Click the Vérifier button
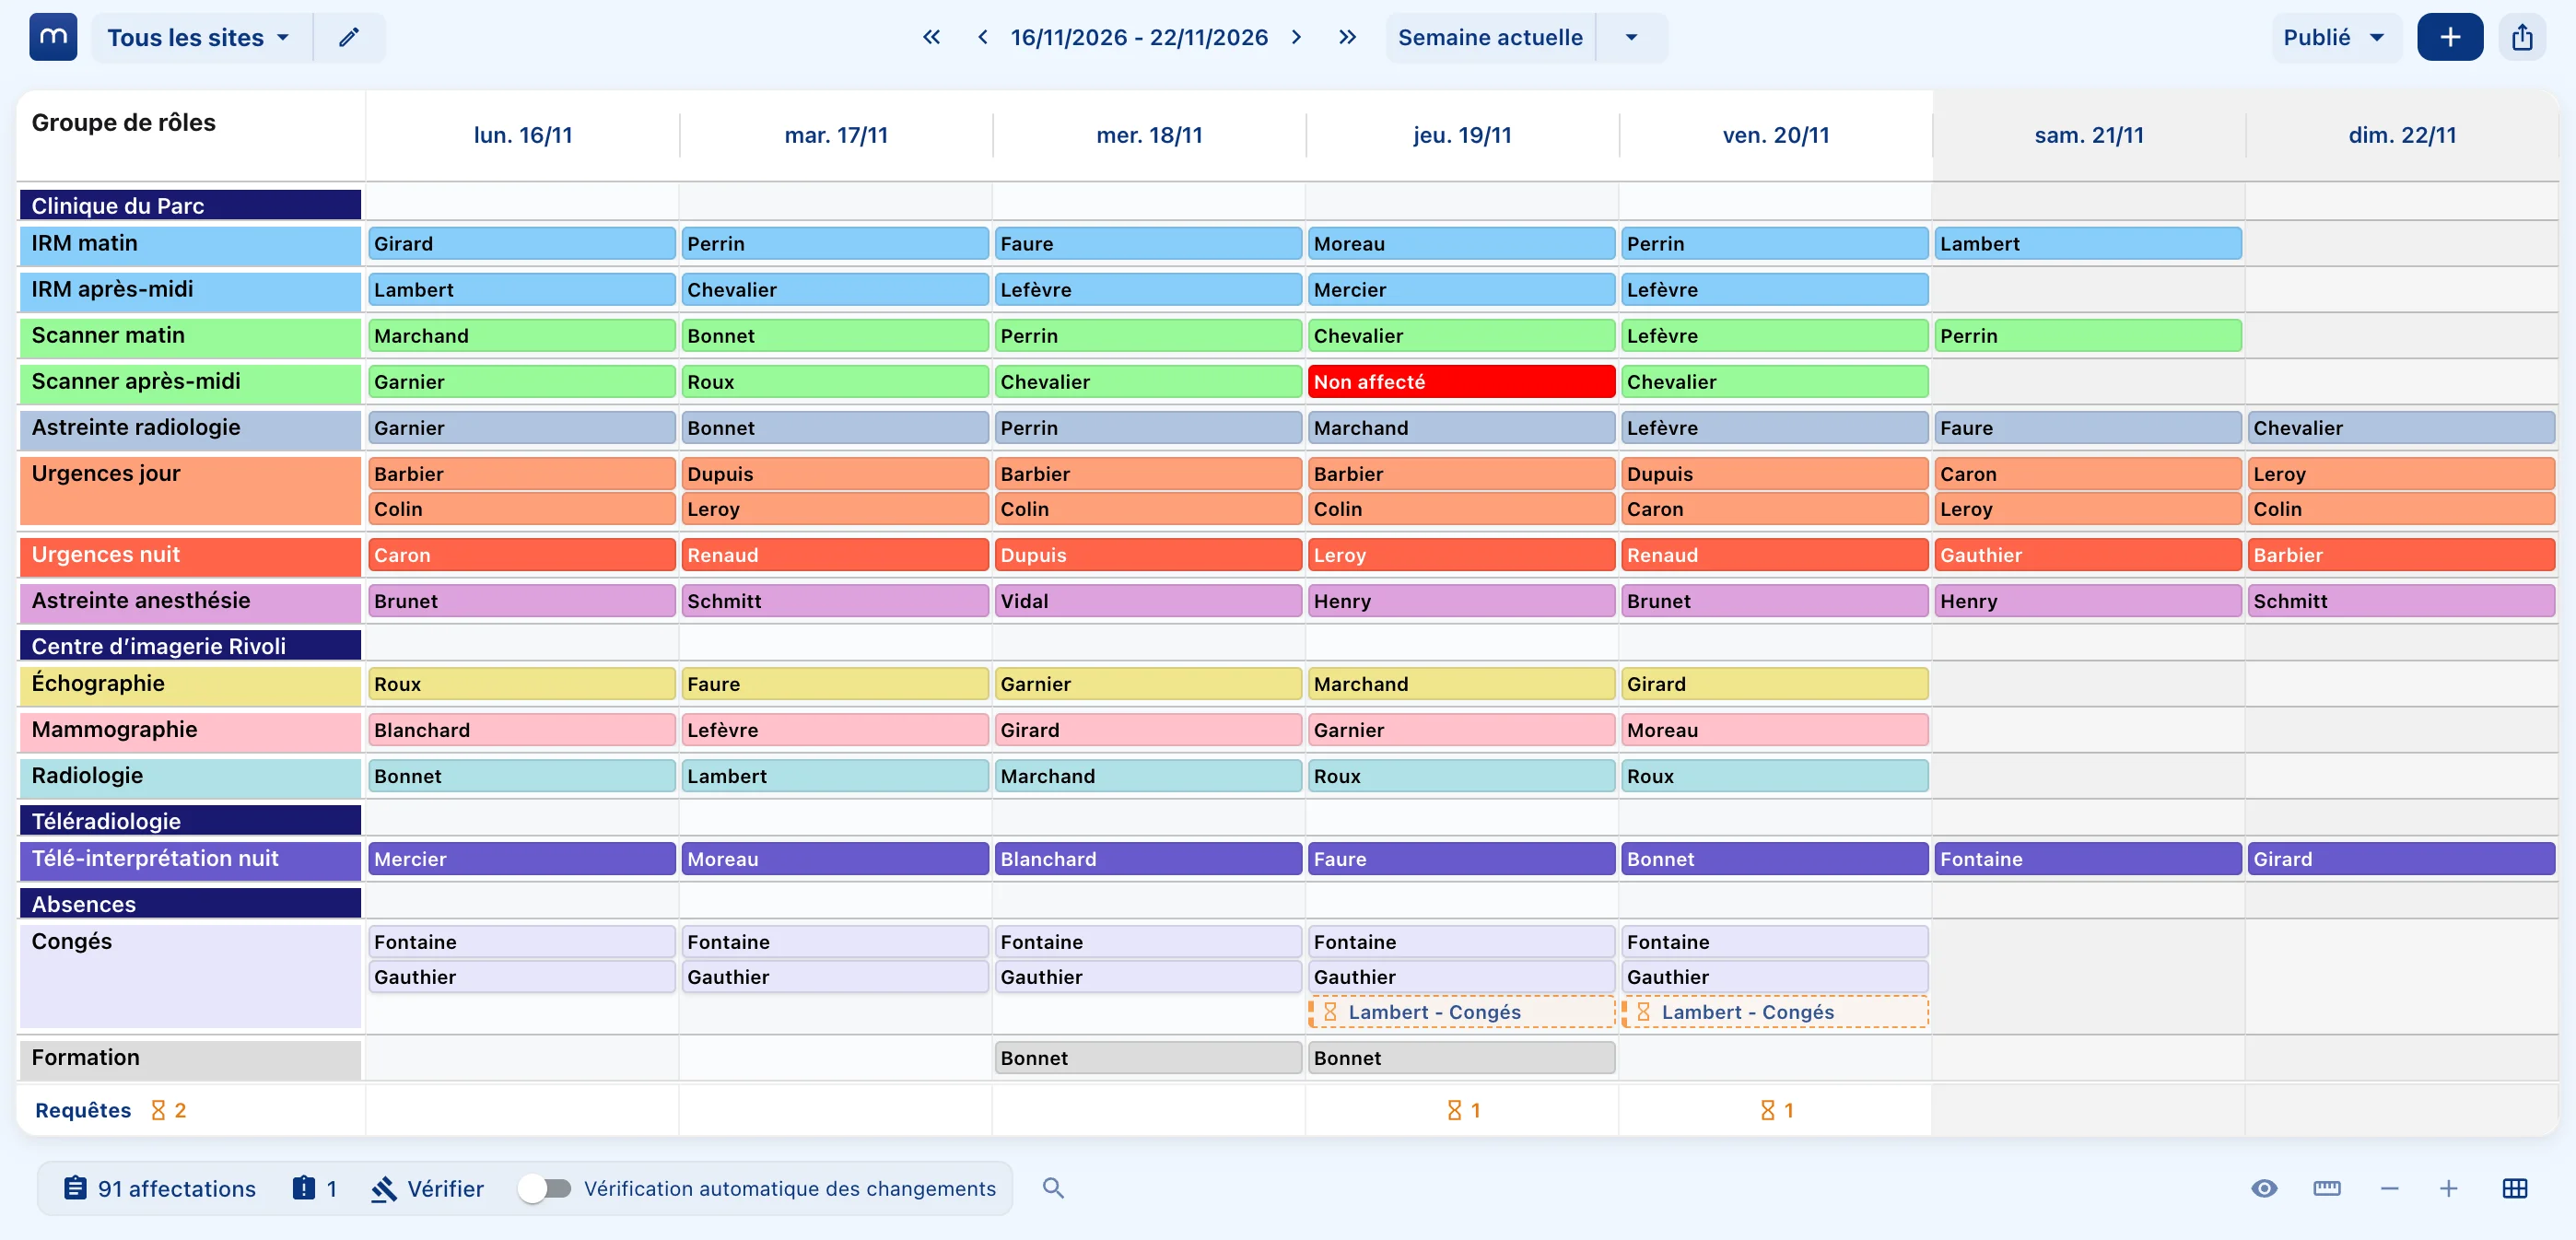 pos(427,1188)
